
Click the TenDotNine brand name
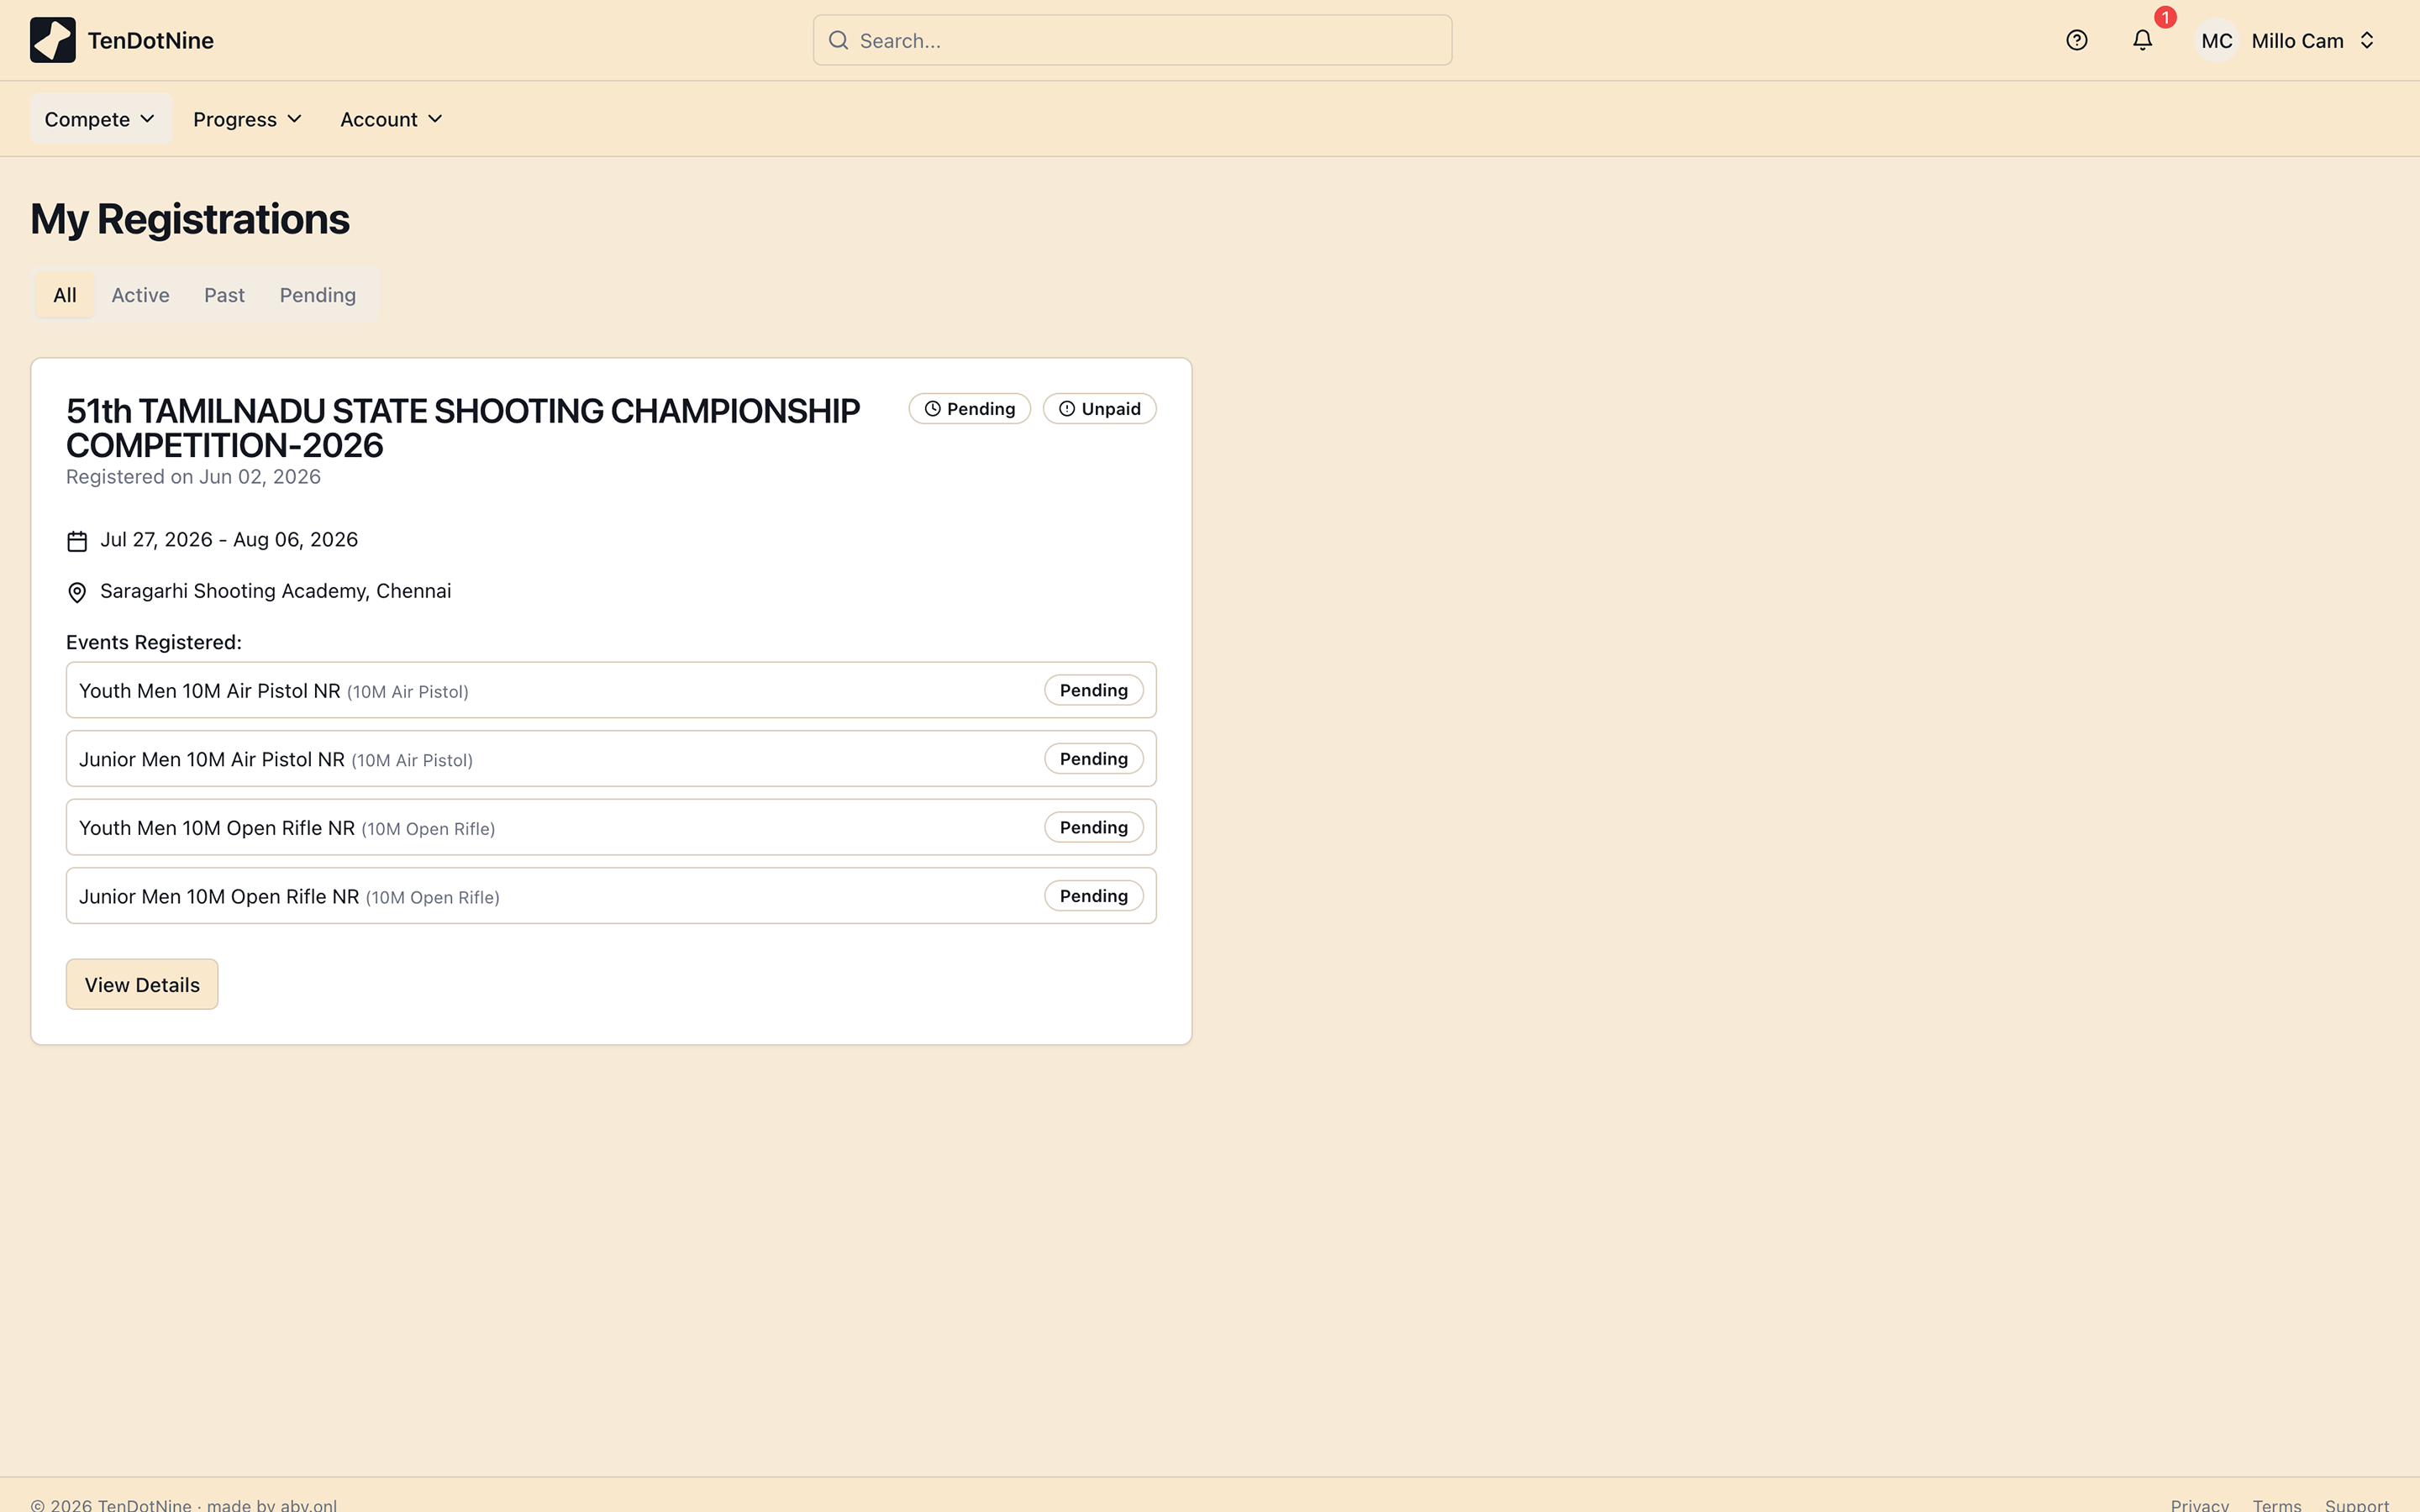click(x=151, y=41)
